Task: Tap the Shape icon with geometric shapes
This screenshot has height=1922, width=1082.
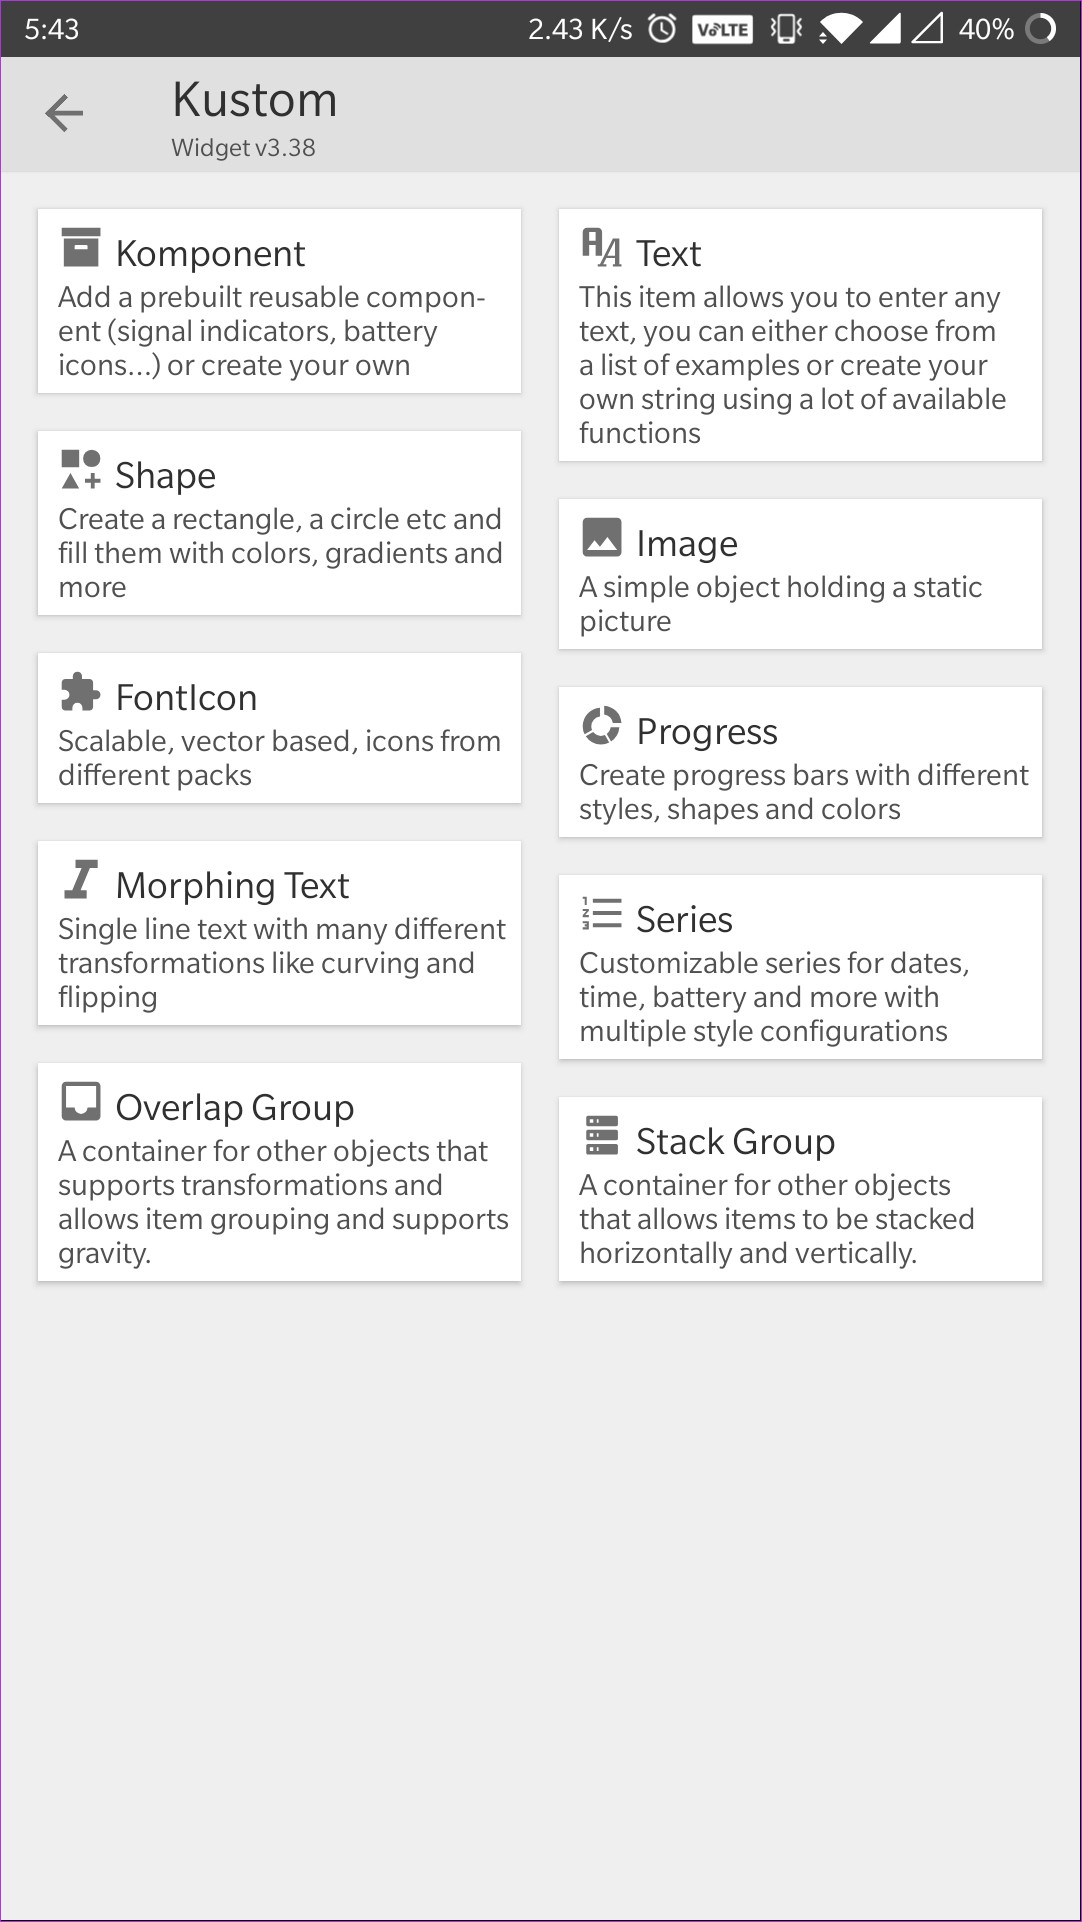Action: (81, 469)
